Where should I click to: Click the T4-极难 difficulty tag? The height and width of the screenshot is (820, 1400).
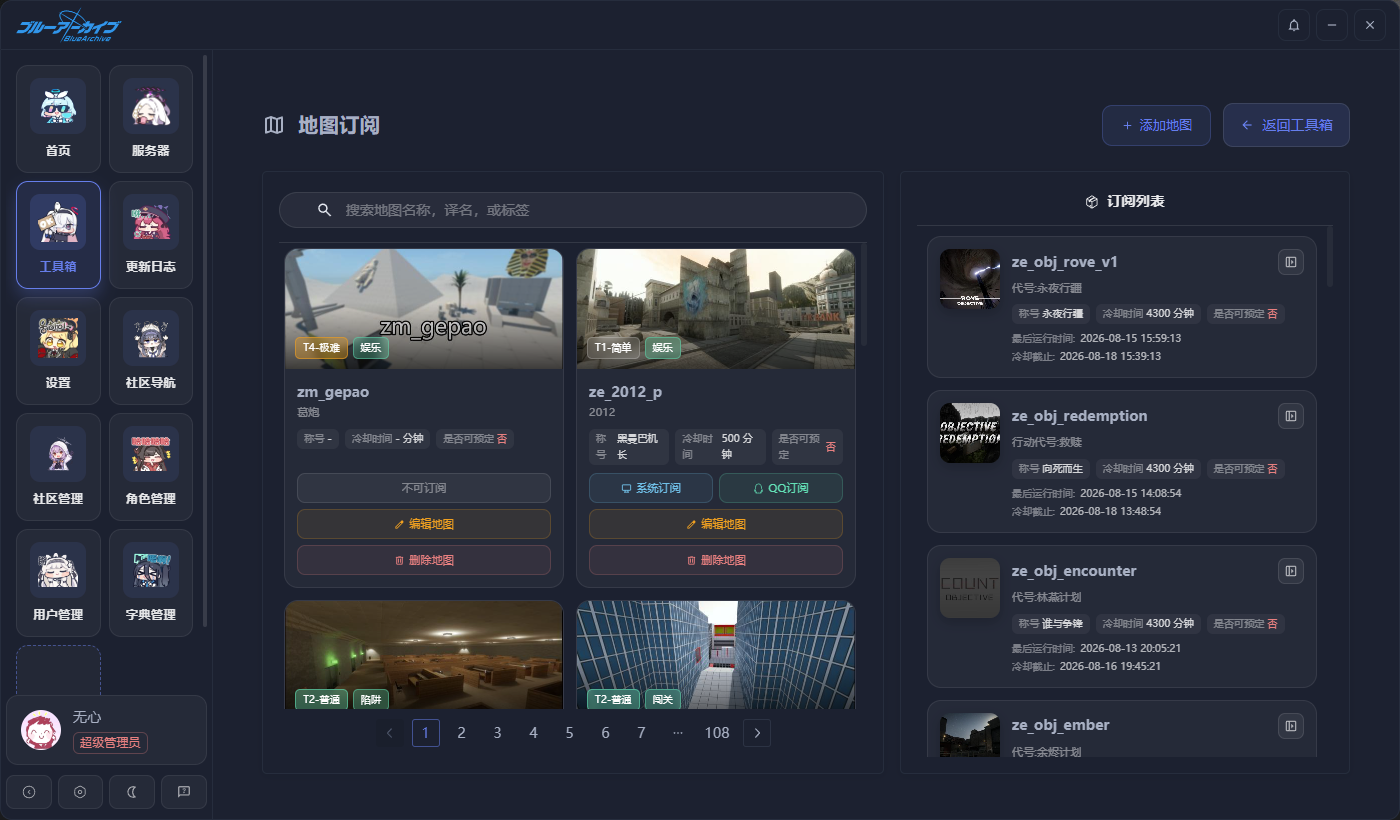coord(321,348)
